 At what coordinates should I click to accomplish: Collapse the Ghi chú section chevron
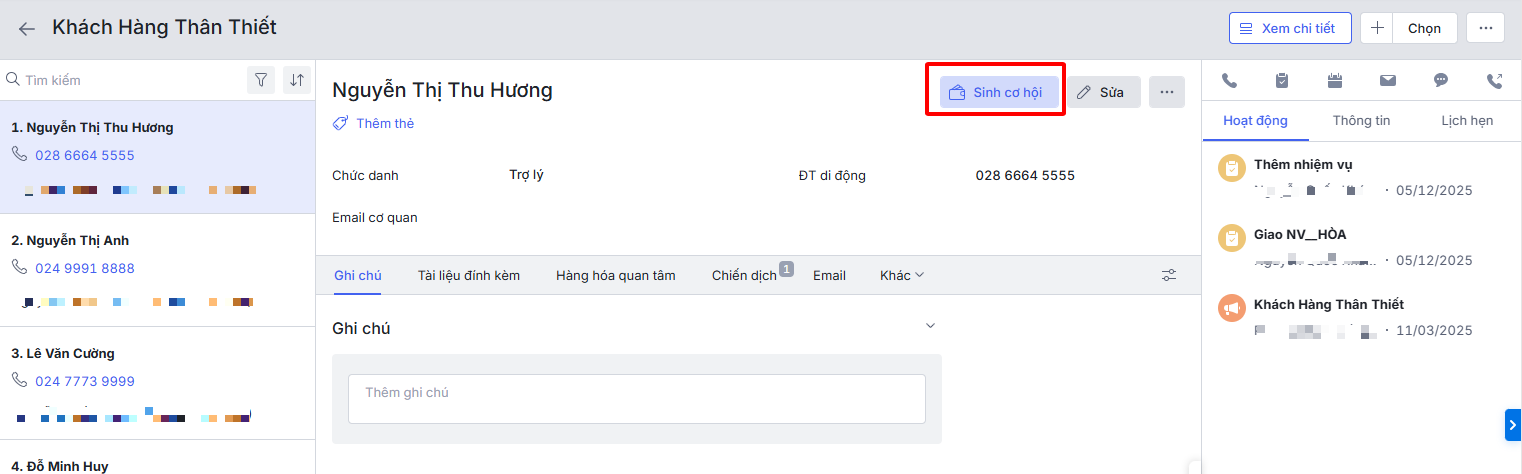pyautogui.click(x=930, y=326)
